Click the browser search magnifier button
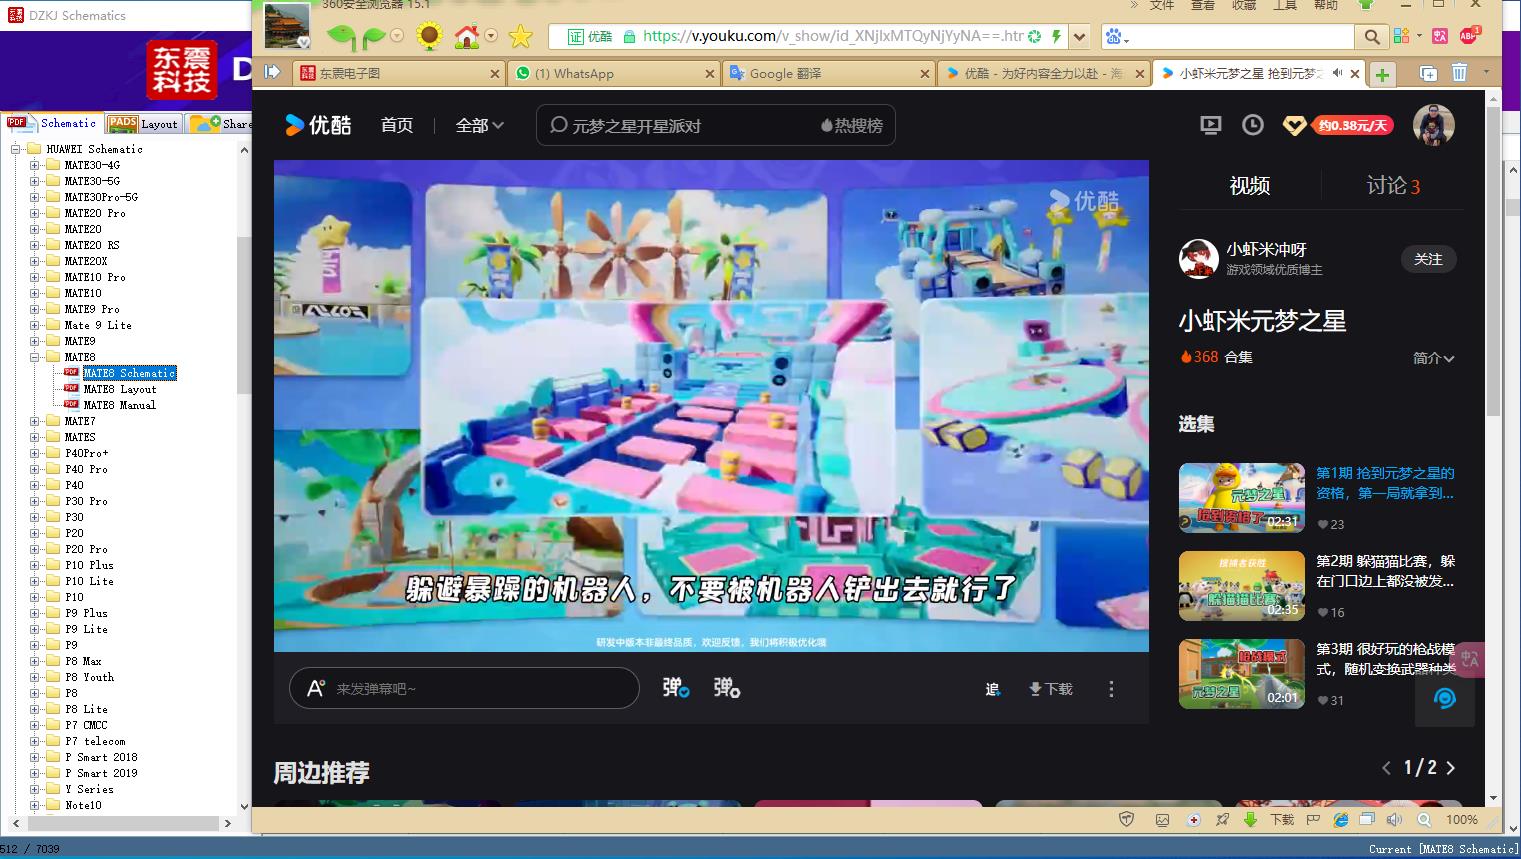 coord(1371,37)
